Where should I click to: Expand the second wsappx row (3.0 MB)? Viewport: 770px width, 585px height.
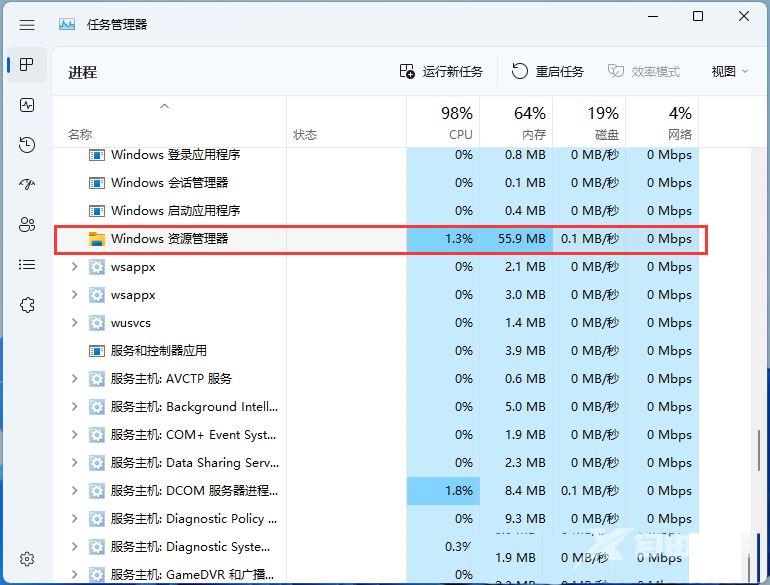[x=75, y=295]
